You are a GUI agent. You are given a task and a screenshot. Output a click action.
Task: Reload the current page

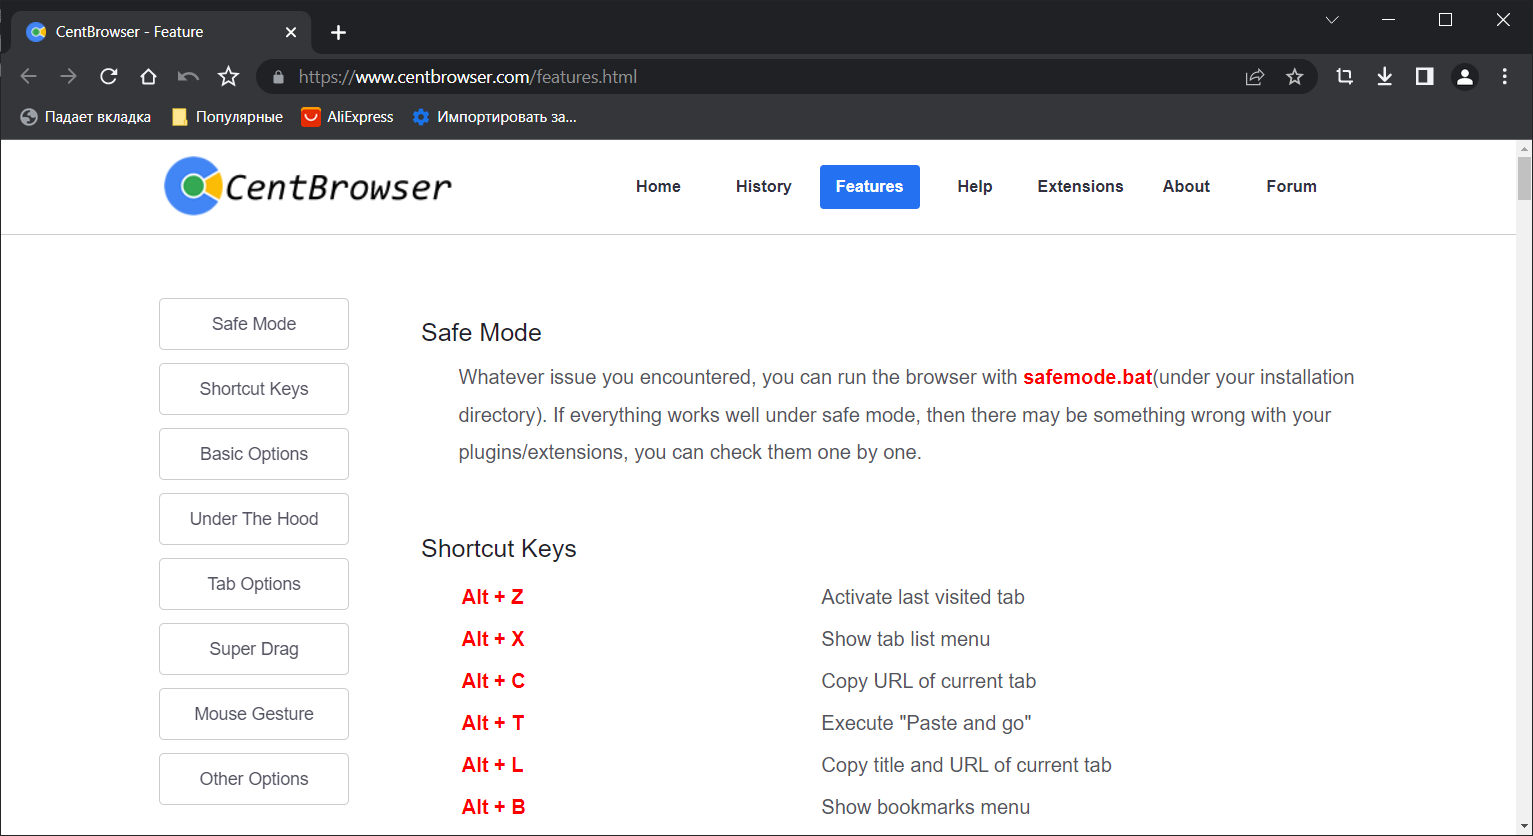[x=109, y=77]
